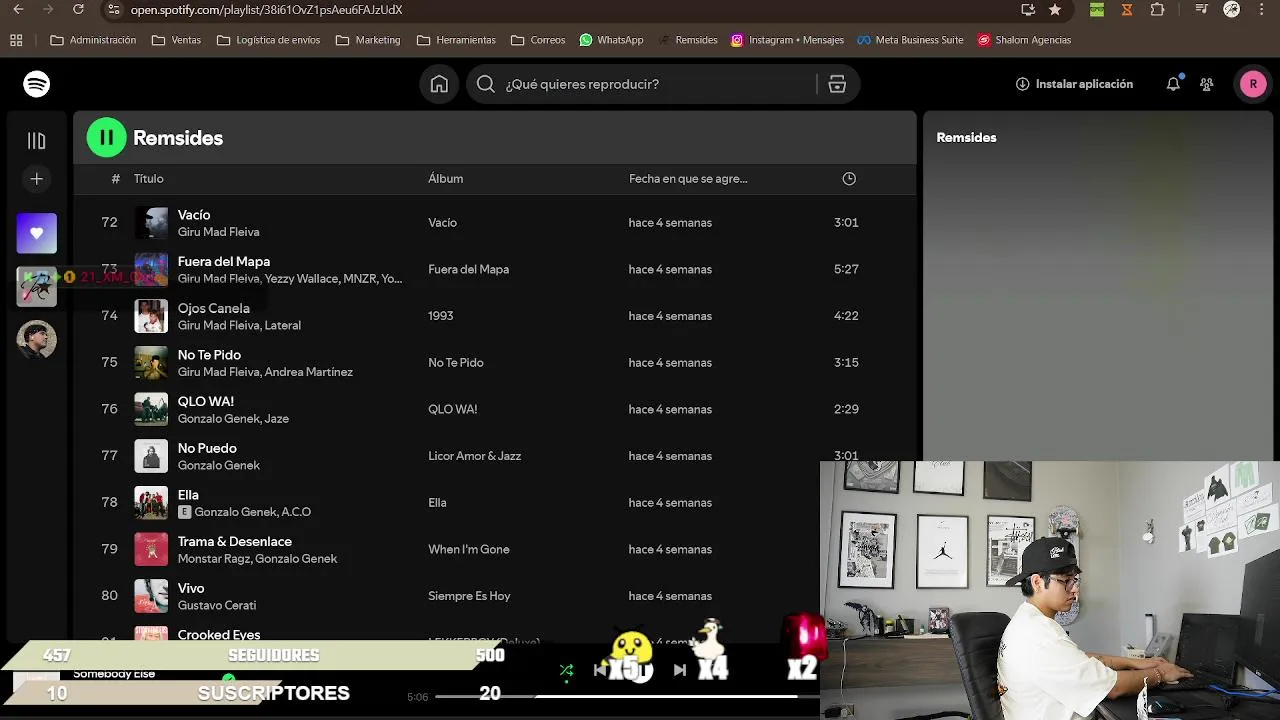Screen dimensions: 1280x720
Task: View the site information icon in the address bar
Action: tap(113, 9)
